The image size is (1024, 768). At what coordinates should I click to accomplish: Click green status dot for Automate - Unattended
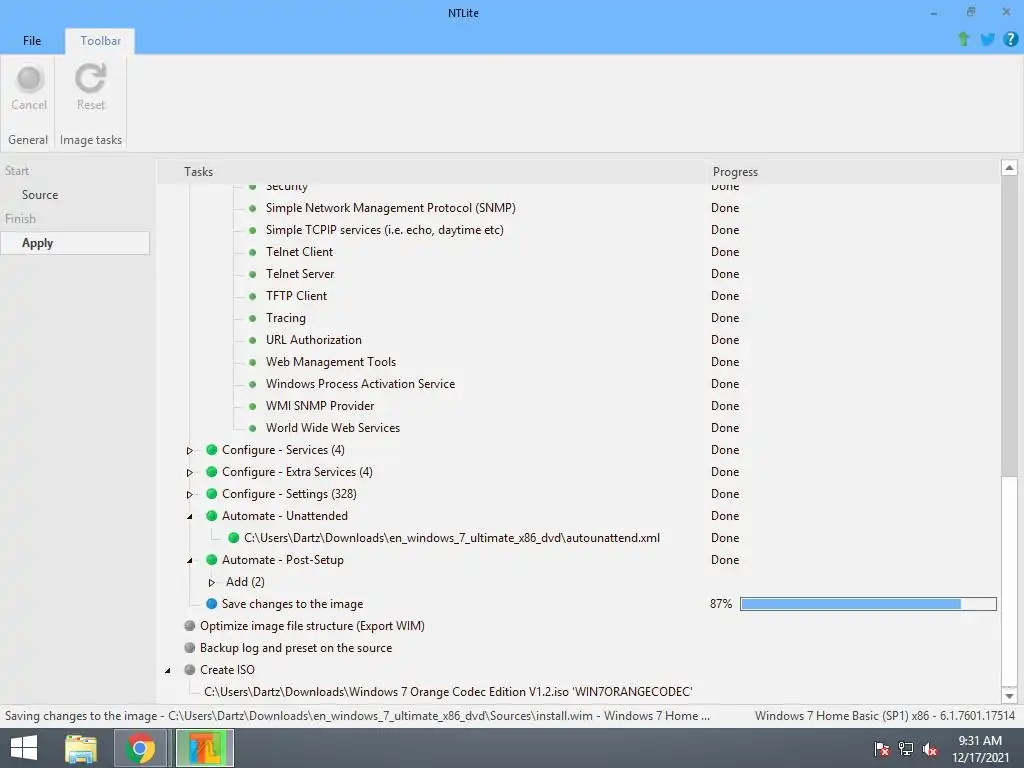pyautogui.click(x=212, y=516)
